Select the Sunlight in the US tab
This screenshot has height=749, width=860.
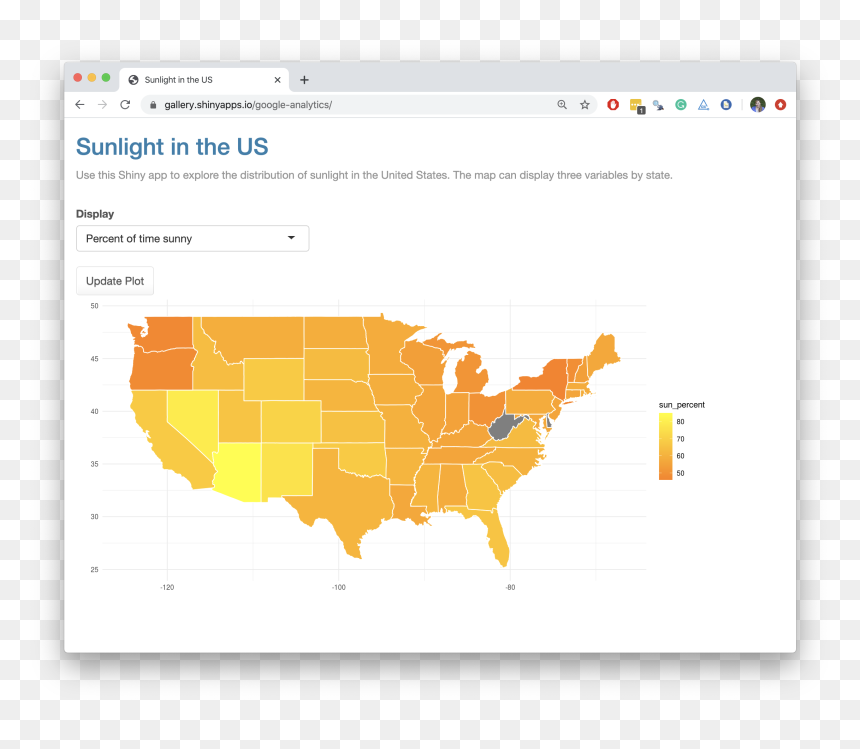pyautogui.click(x=204, y=80)
